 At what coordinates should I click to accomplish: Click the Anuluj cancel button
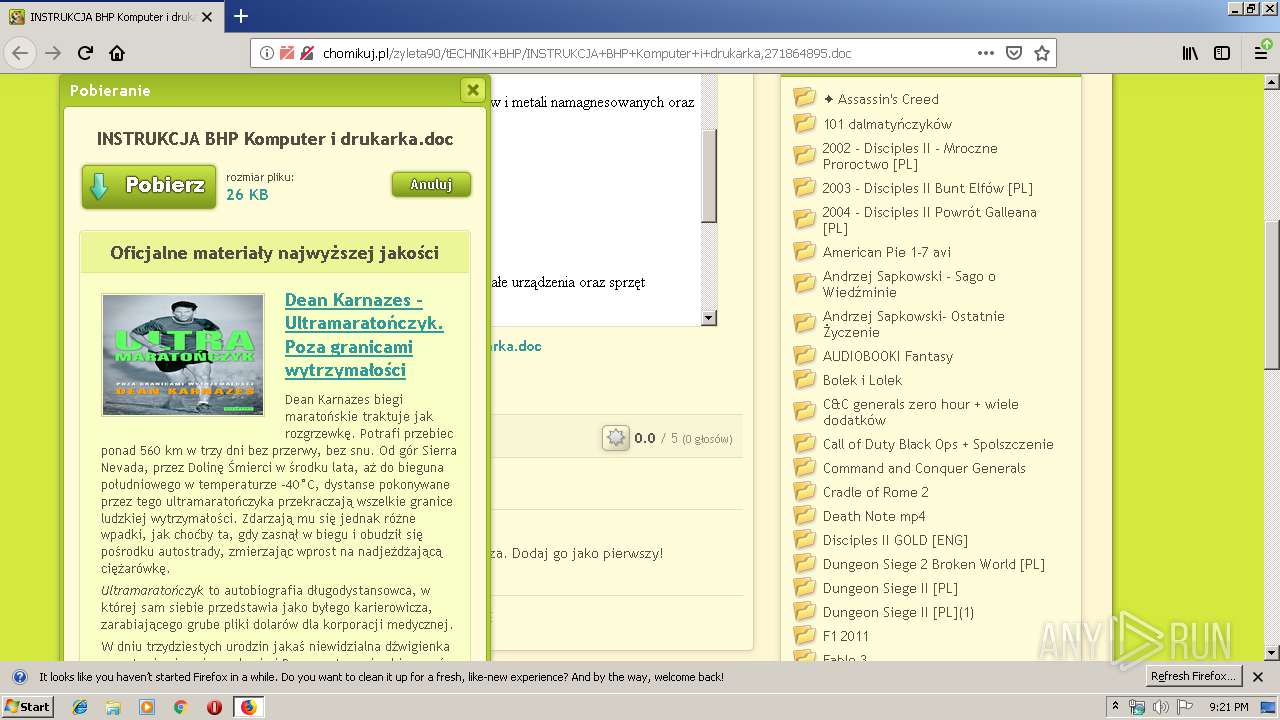tap(431, 185)
